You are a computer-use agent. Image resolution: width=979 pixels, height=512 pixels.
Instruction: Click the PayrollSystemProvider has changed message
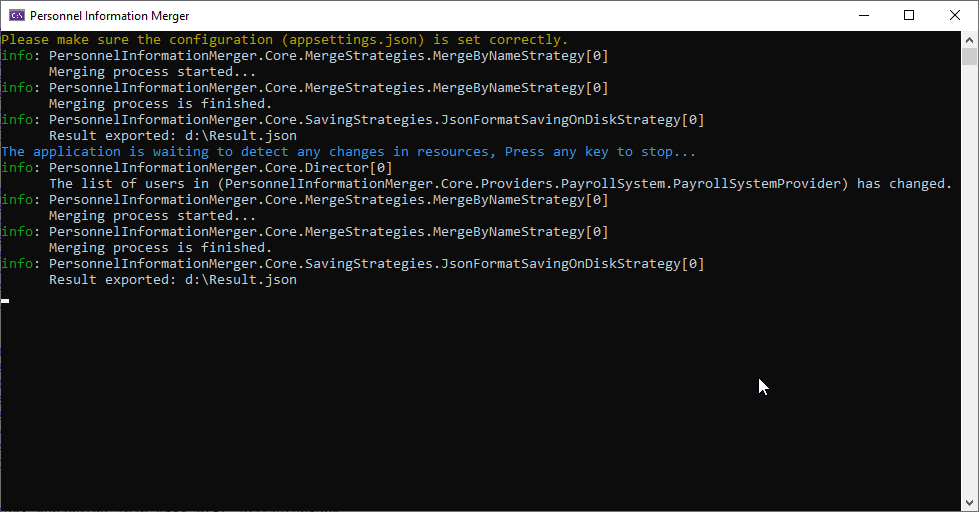pos(501,184)
